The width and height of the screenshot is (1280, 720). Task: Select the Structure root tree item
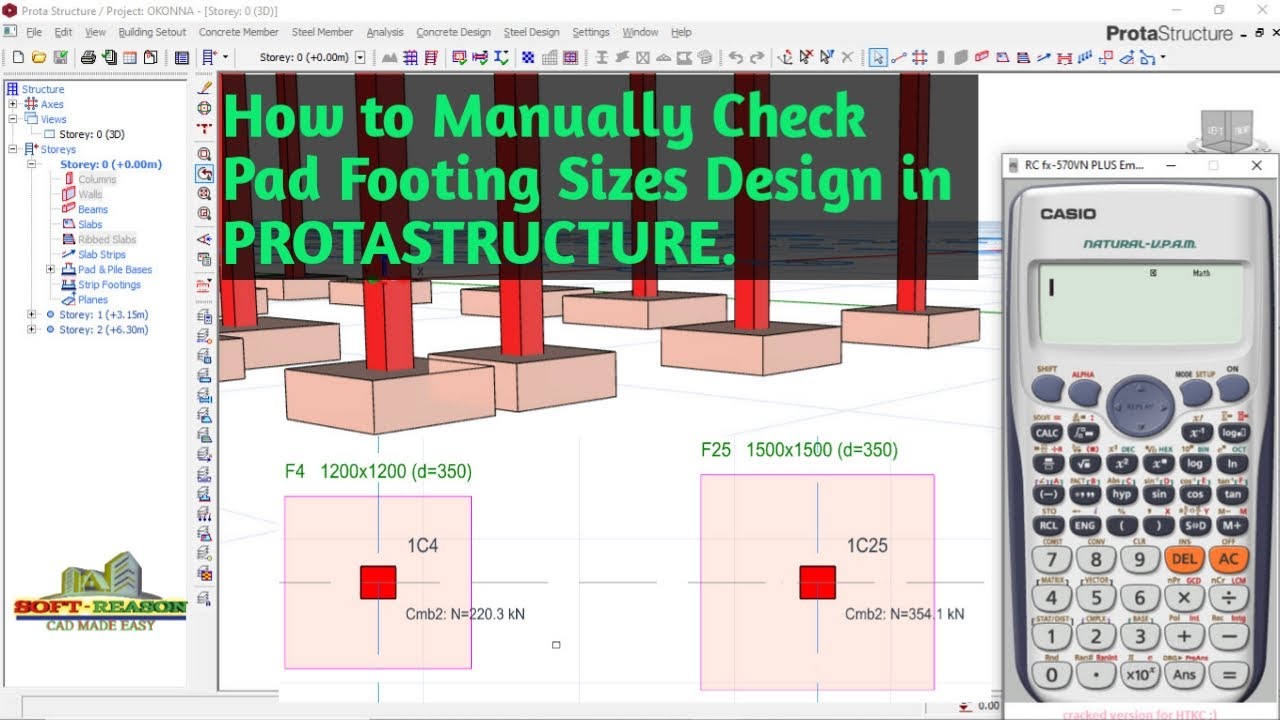43,89
